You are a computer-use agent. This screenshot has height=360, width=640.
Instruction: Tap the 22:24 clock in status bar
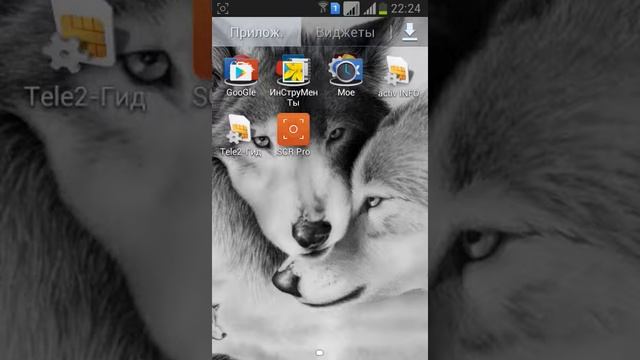tap(406, 8)
